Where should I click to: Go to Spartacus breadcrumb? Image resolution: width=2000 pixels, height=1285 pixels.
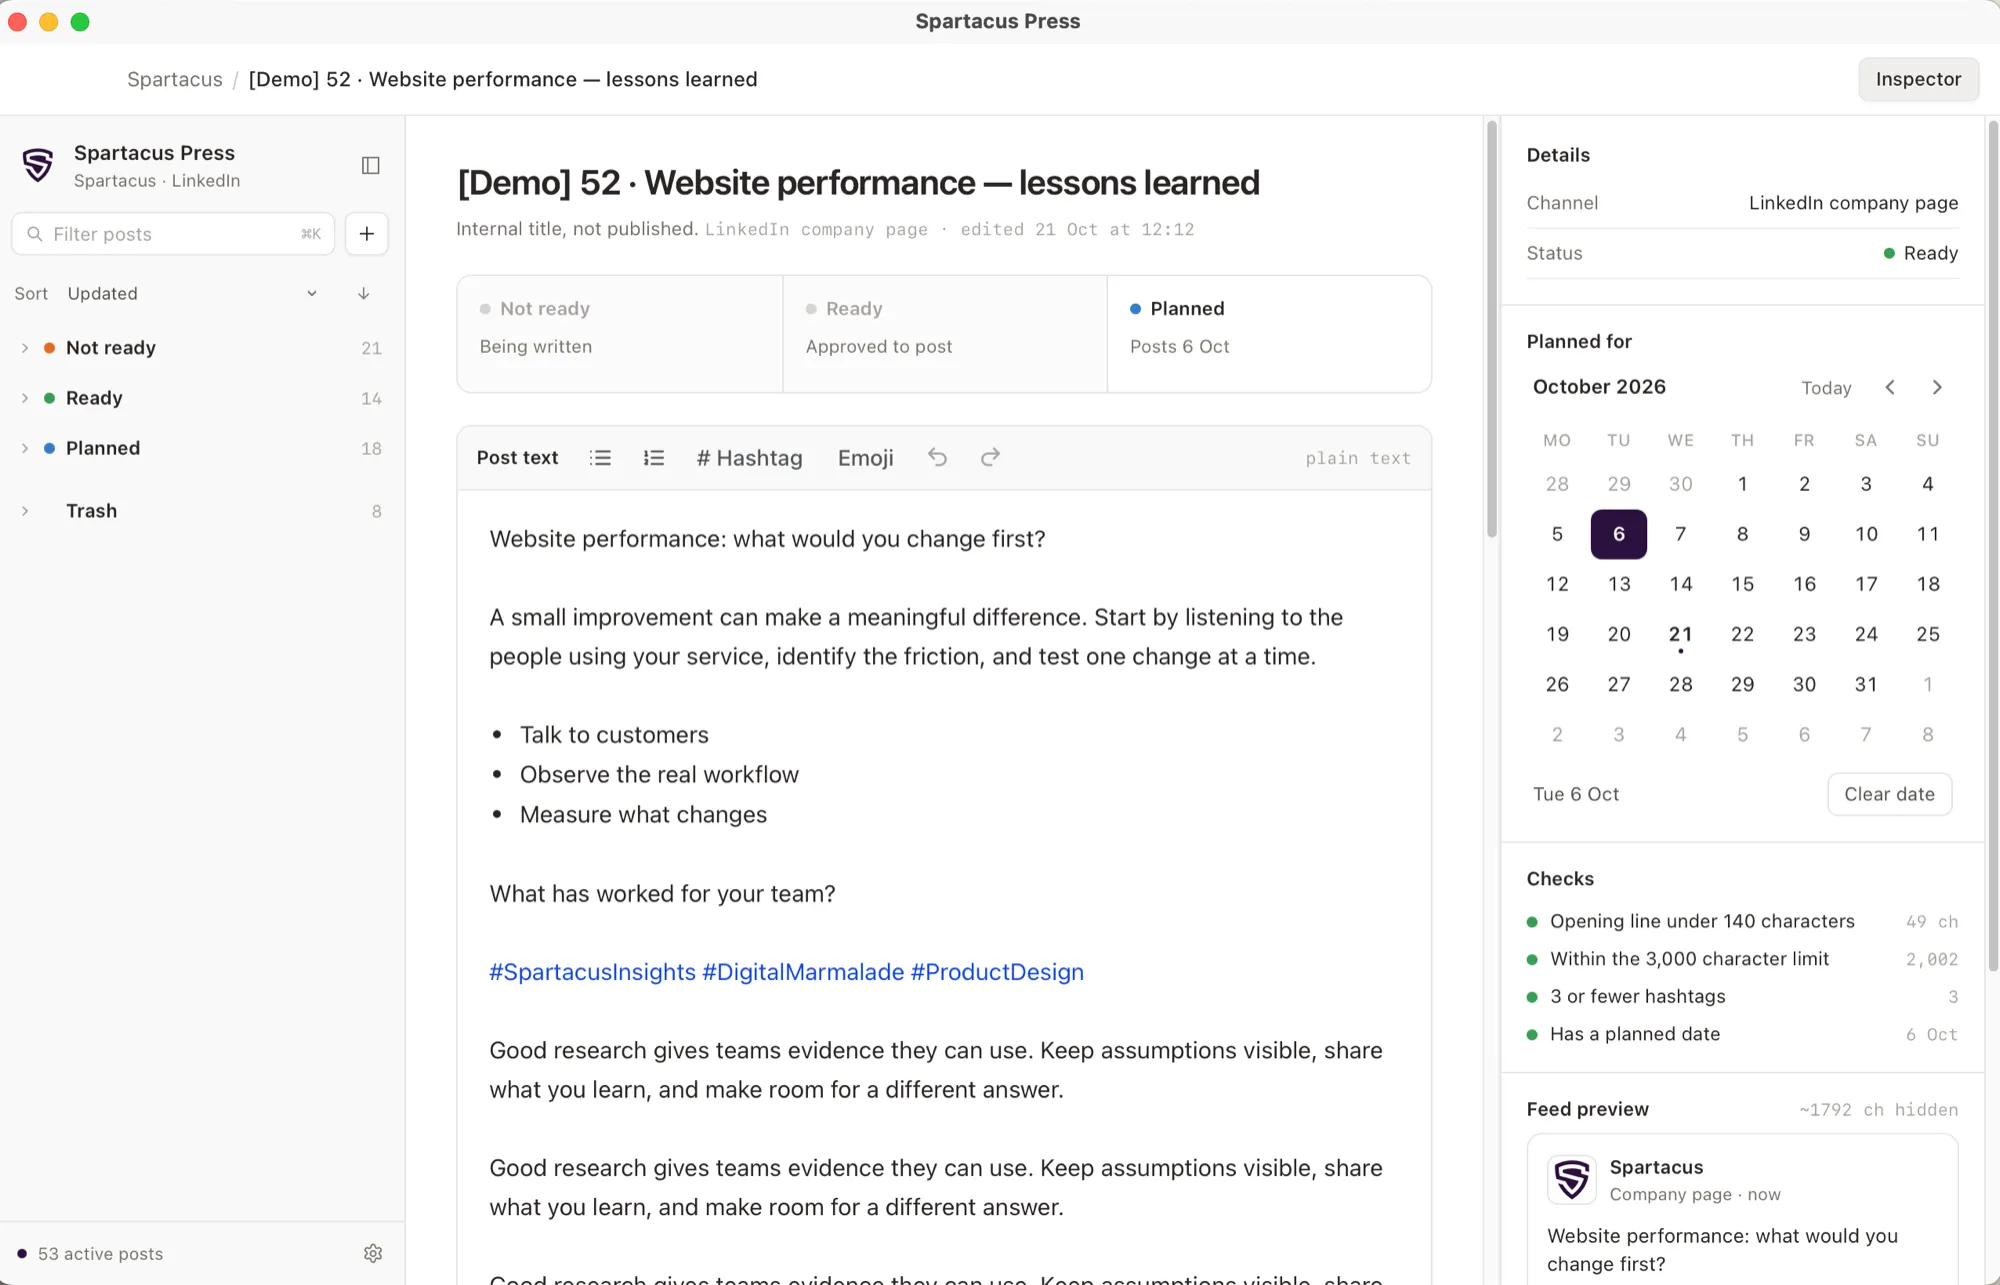(175, 79)
